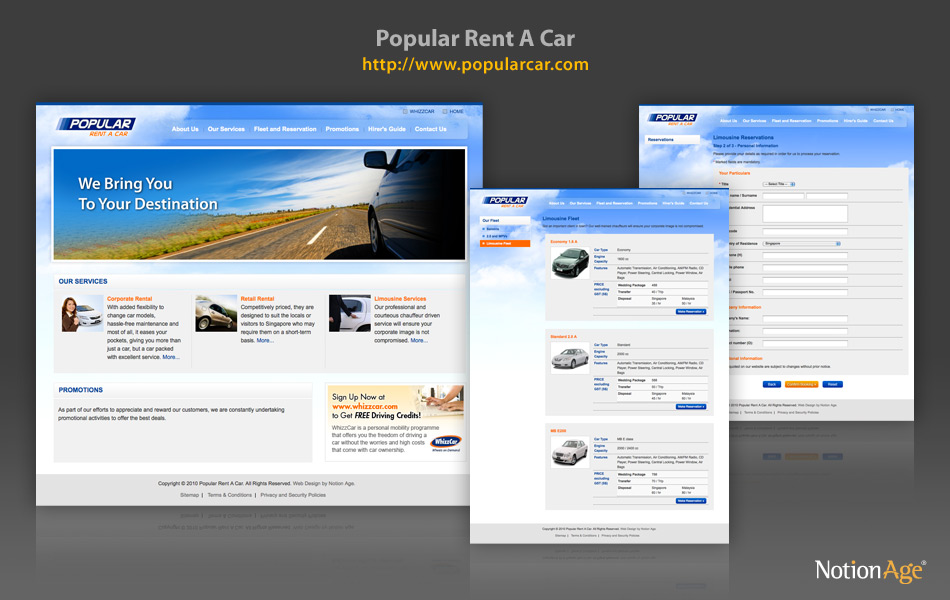Image resolution: width=950 pixels, height=600 pixels.
Task: Open Promotions in the homepage navigation
Action: [342, 129]
